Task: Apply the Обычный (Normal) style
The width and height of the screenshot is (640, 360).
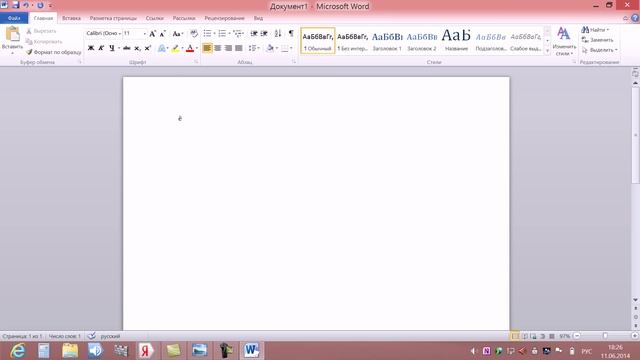Action: 318,40
